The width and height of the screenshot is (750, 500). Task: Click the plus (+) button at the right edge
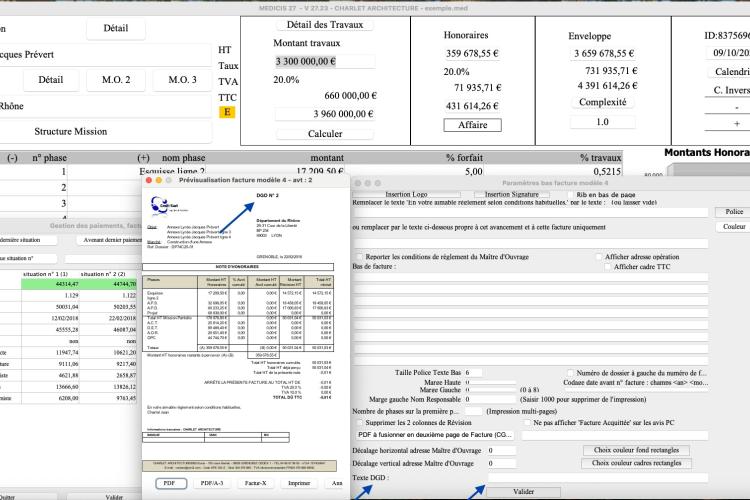[x=729, y=124]
